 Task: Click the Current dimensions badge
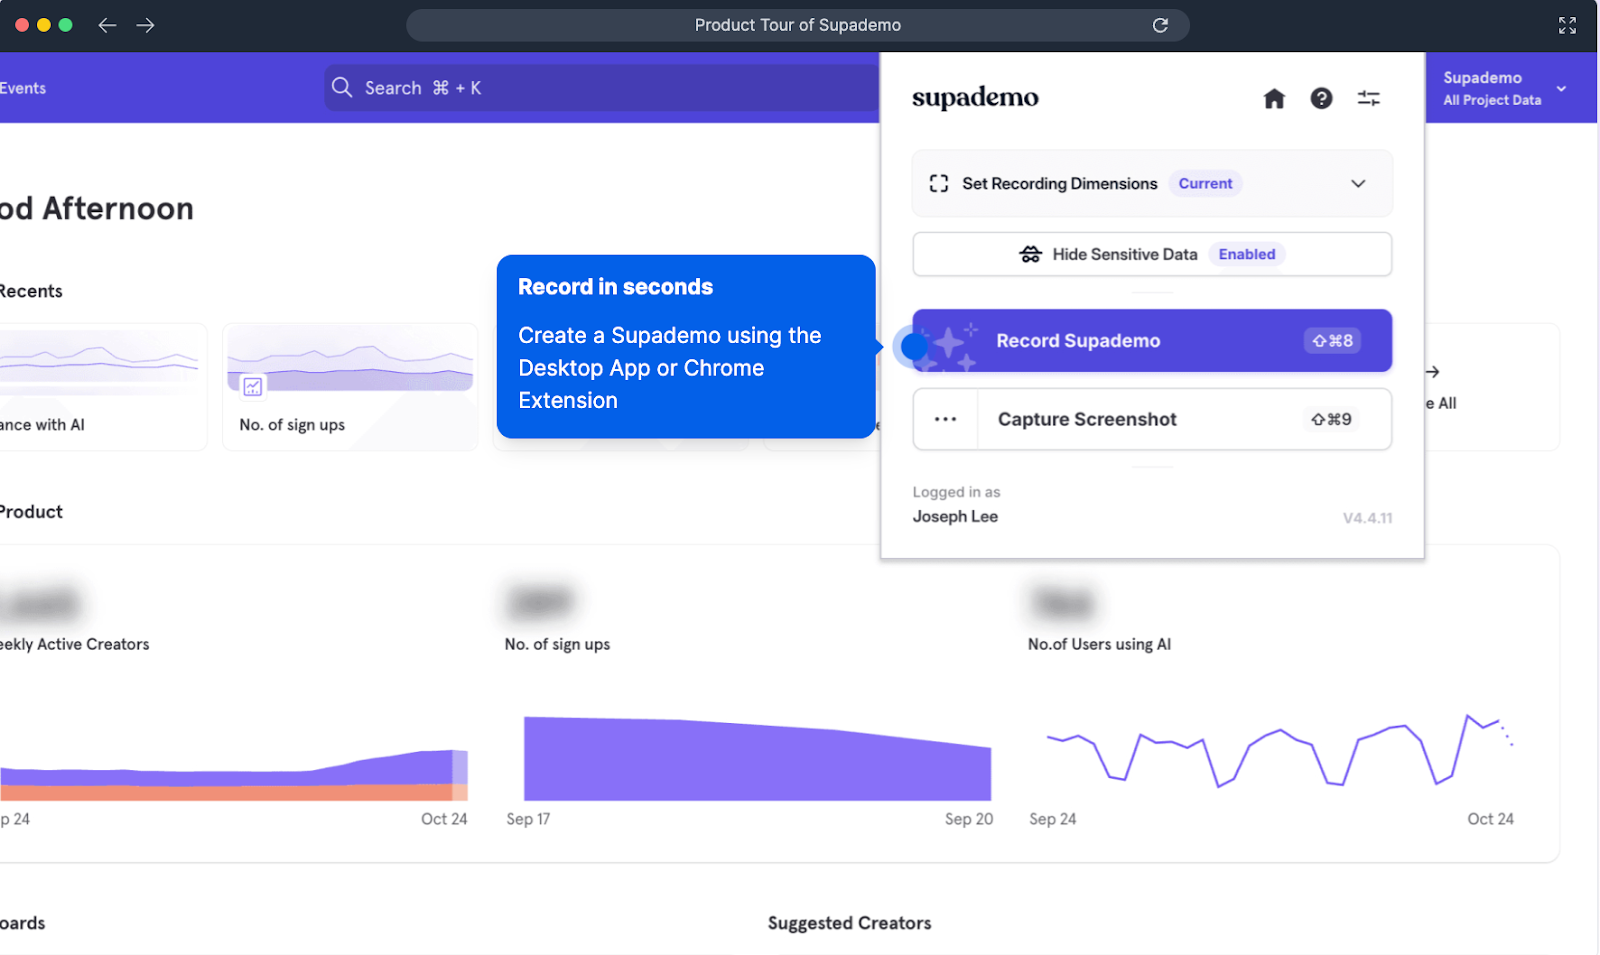point(1205,183)
